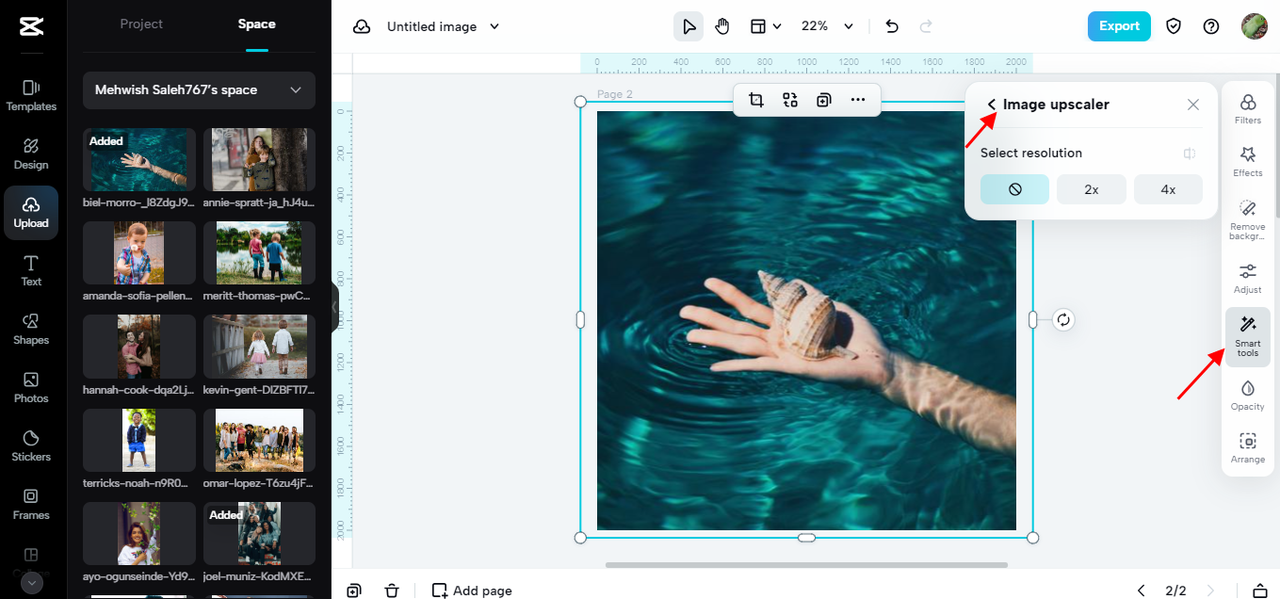Screen dimensions: 1280x599
Task: Undo the last action
Action: click(892, 27)
